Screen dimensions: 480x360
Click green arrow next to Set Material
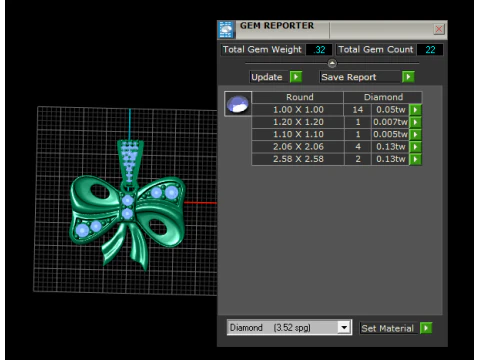[426, 328]
